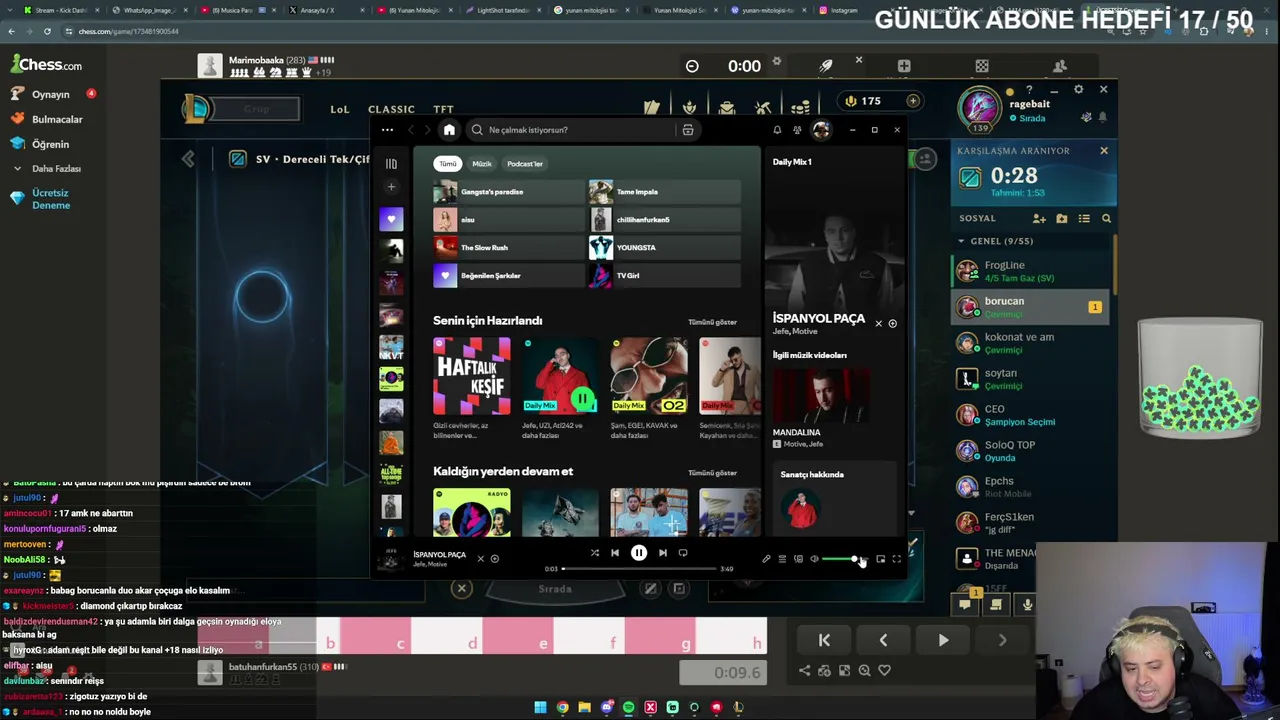The height and width of the screenshot is (720, 1280).
Task: Play the chess move forward
Action: 943,640
